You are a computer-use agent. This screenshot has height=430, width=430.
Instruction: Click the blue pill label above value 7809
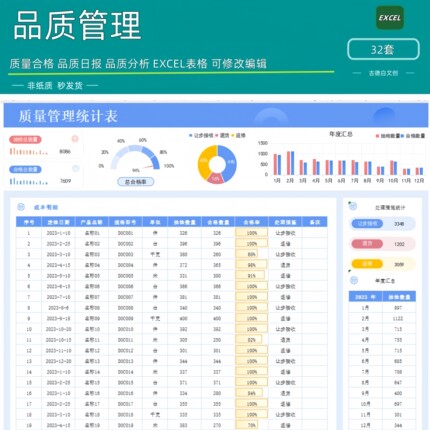pos(25,169)
